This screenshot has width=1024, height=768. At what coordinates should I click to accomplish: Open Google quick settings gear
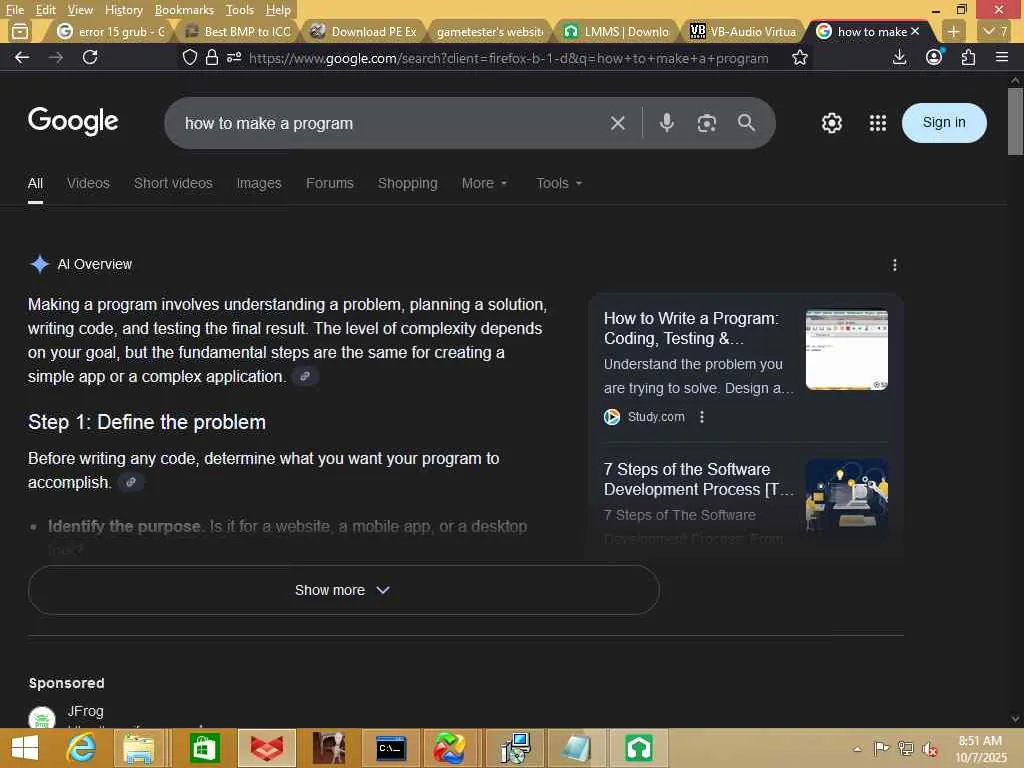[831, 123]
